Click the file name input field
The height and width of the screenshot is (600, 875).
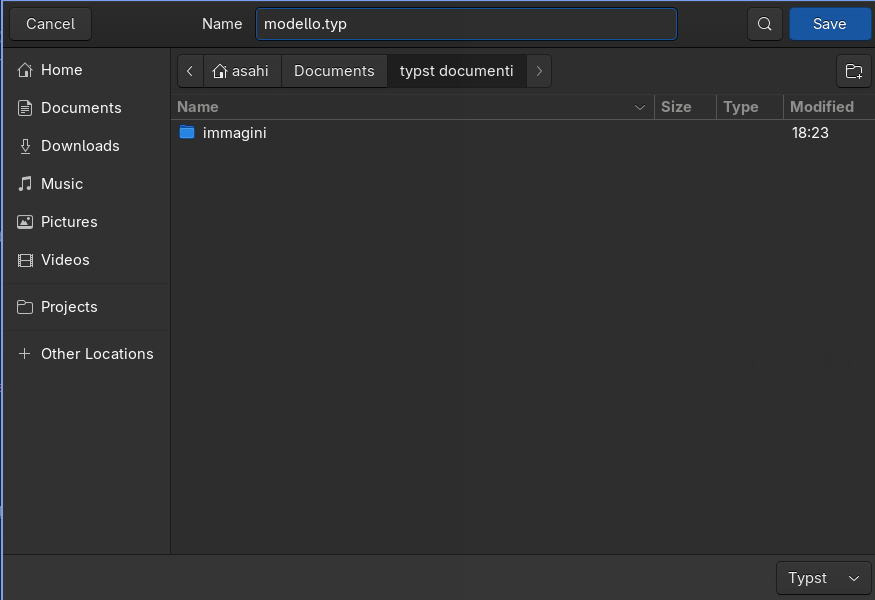coord(466,24)
